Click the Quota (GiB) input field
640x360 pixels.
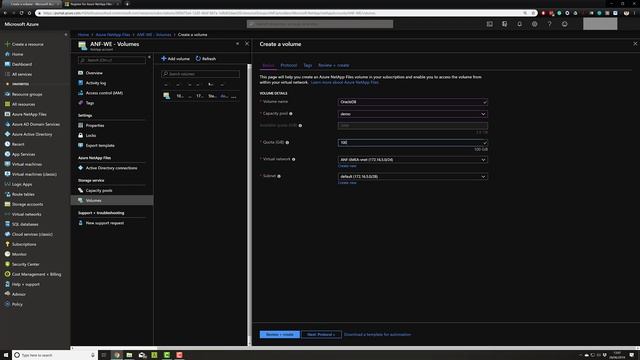coord(413,142)
